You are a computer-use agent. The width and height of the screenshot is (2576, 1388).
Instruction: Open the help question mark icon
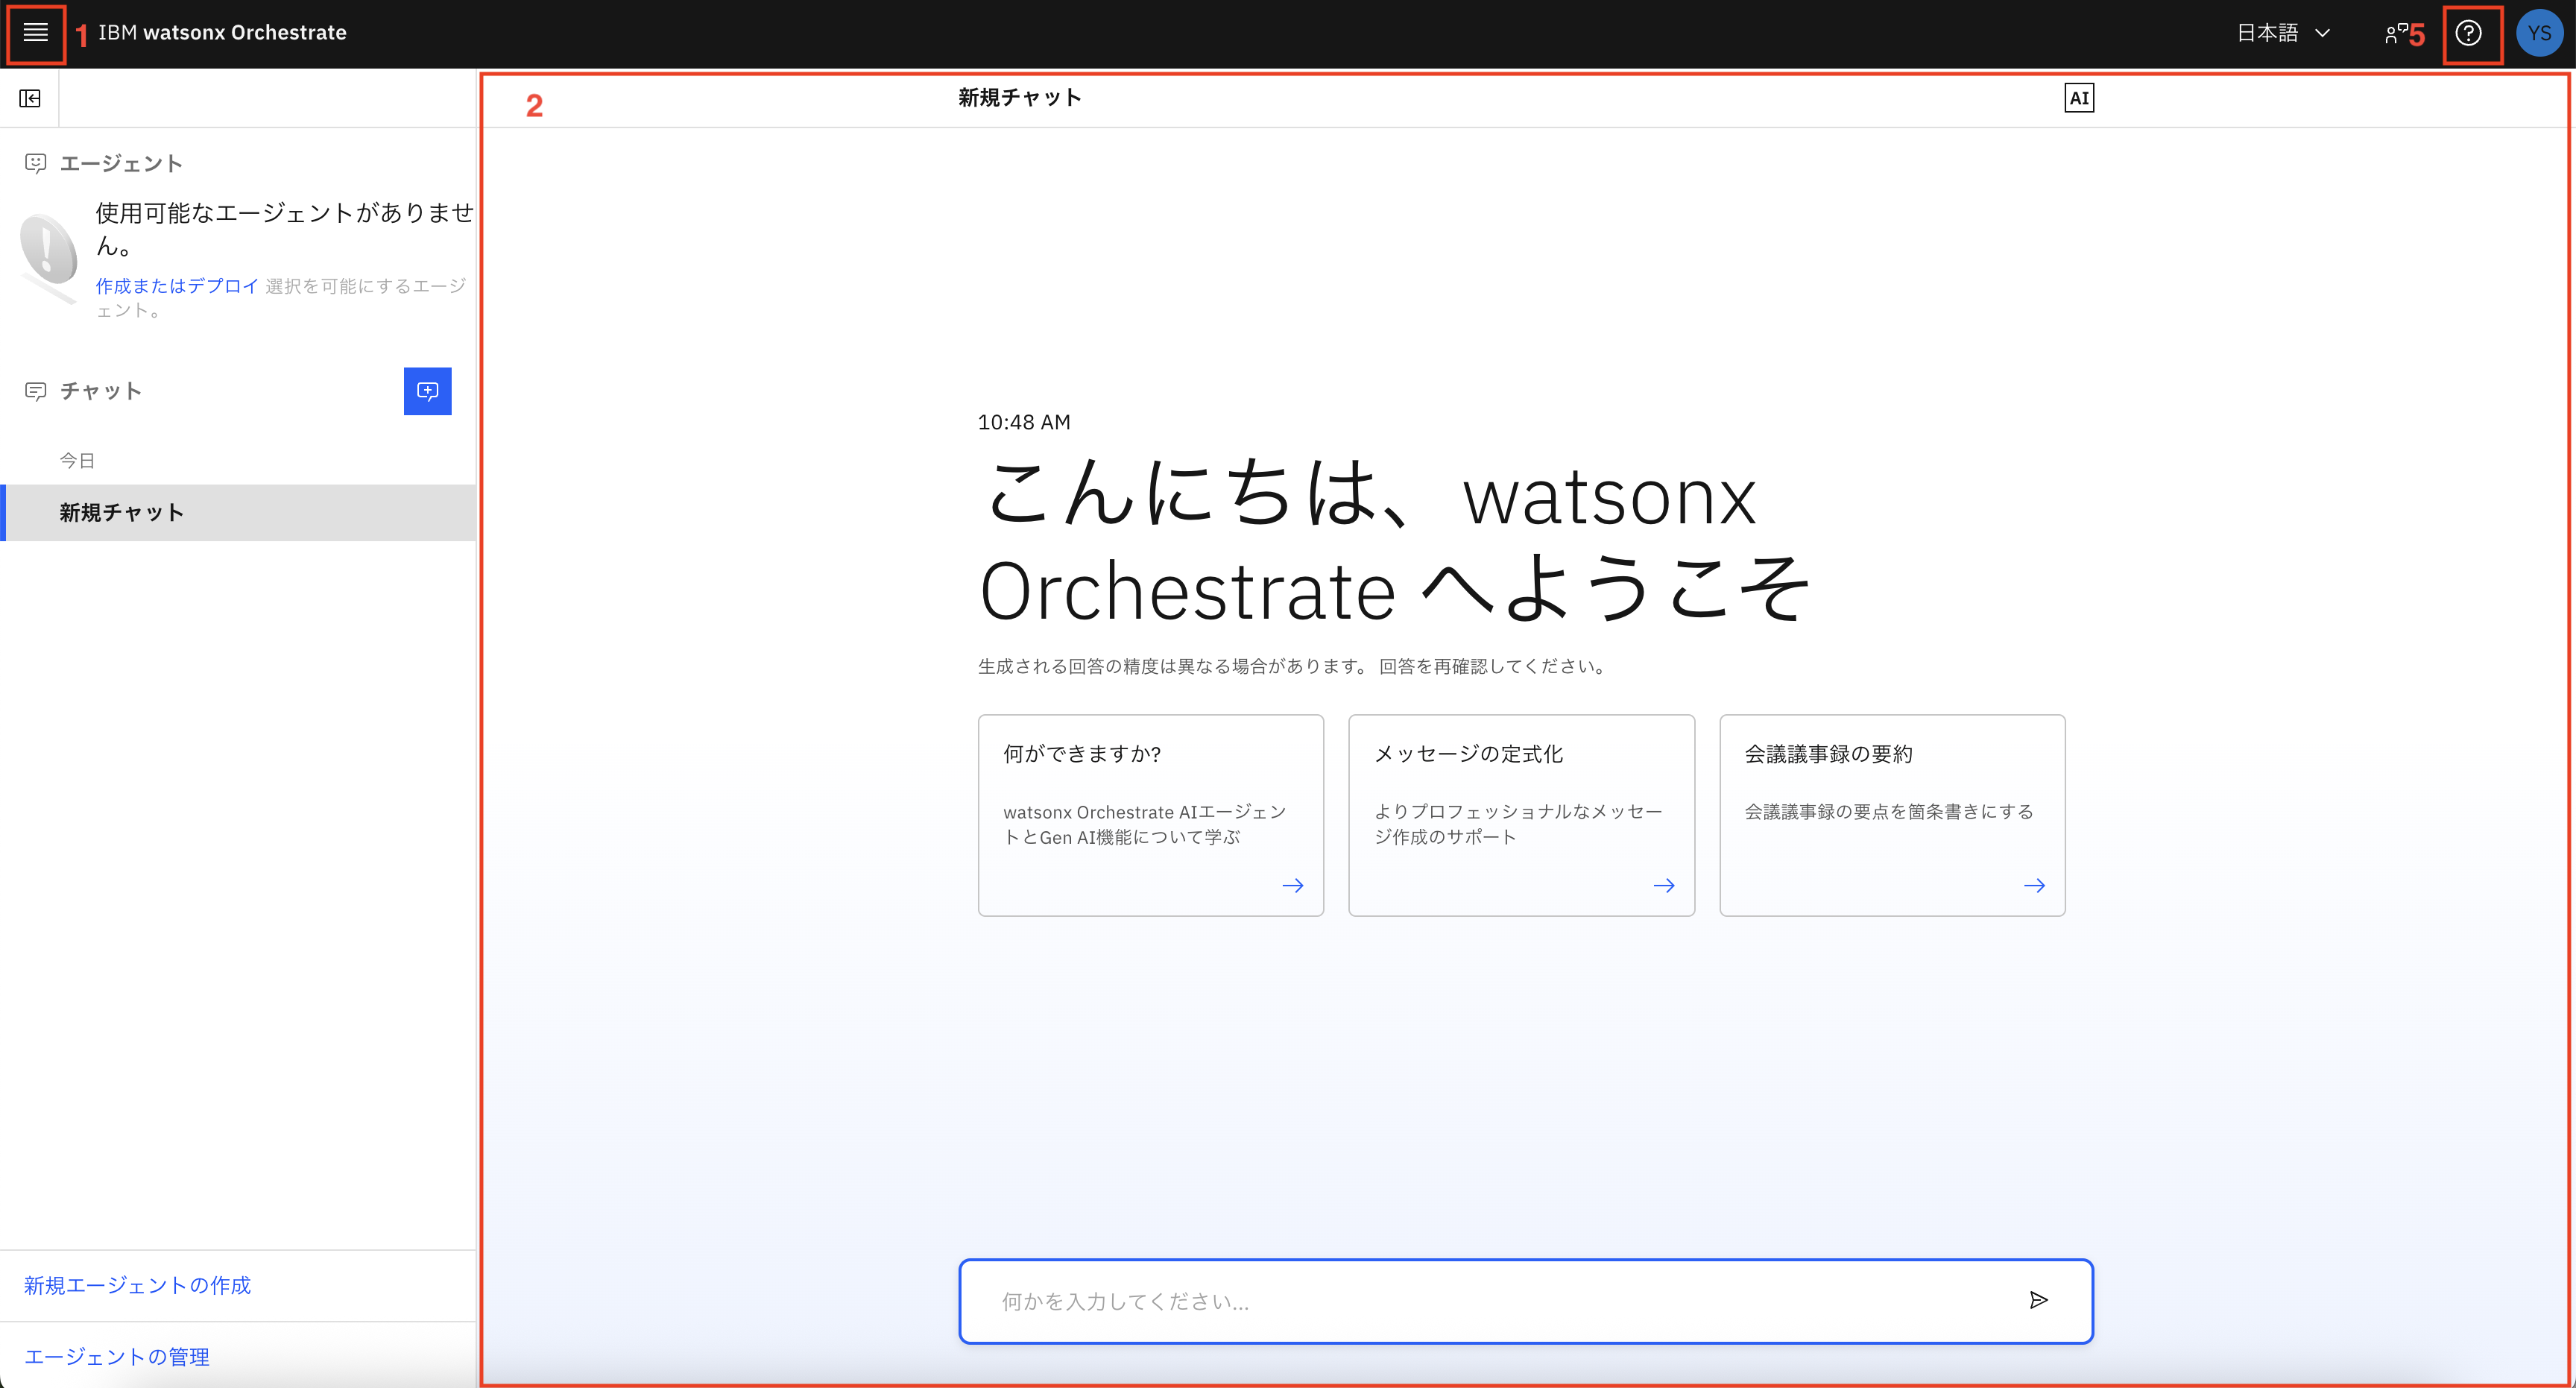coord(2468,33)
